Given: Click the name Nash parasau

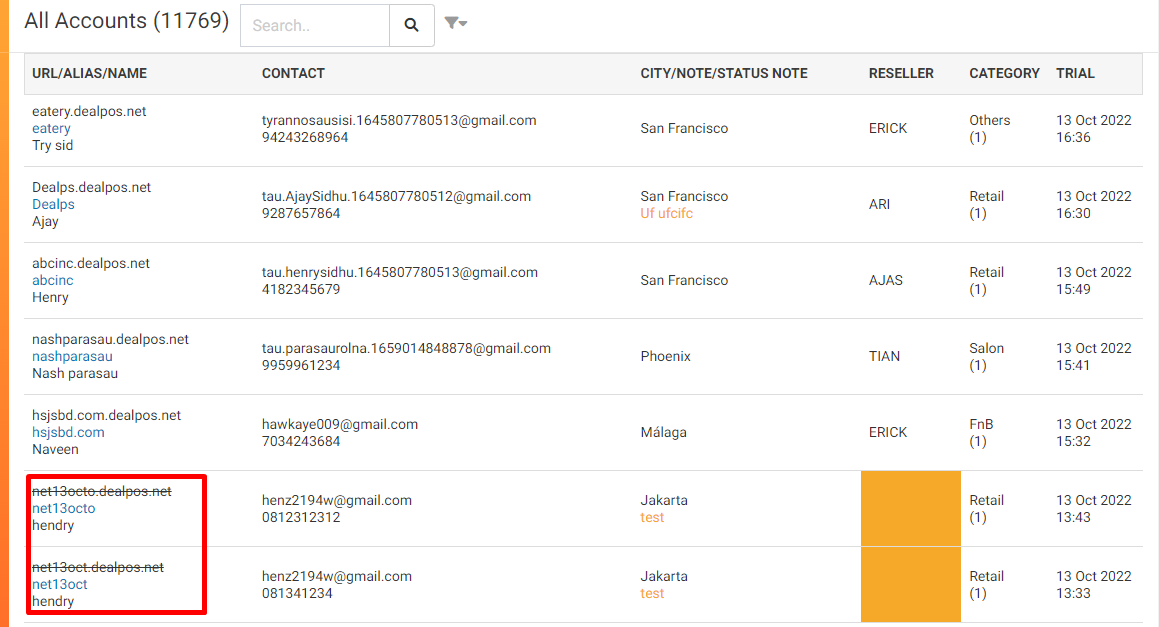Looking at the screenshot, I should point(75,373).
